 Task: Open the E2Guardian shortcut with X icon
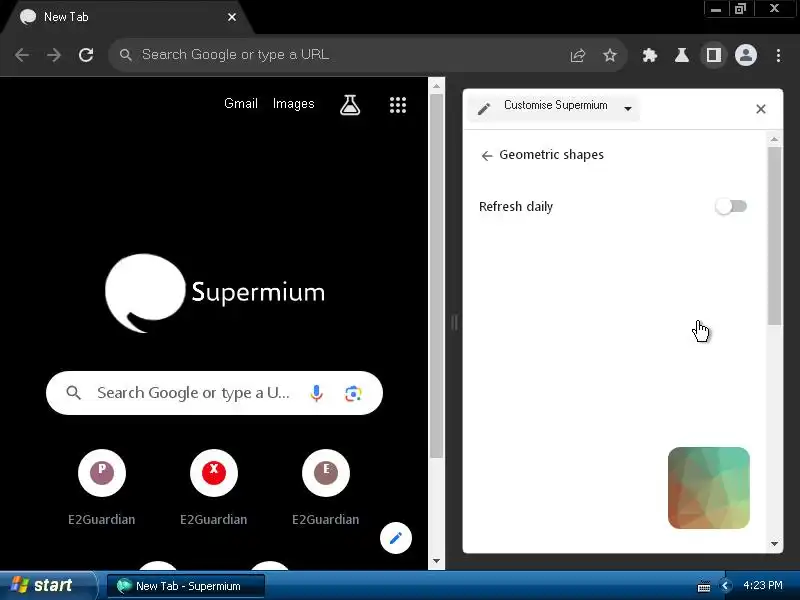click(214, 473)
